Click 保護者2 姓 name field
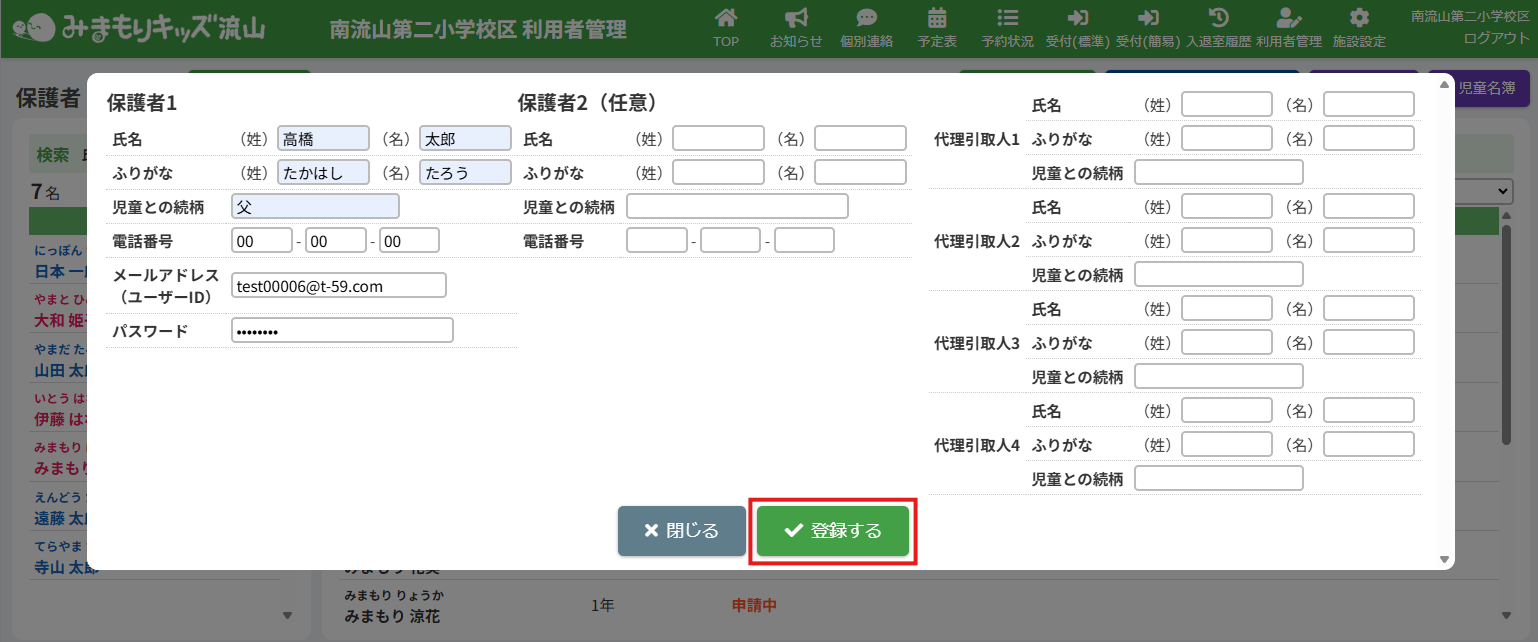This screenshot has height=642, width=1538. coord(718,138)
